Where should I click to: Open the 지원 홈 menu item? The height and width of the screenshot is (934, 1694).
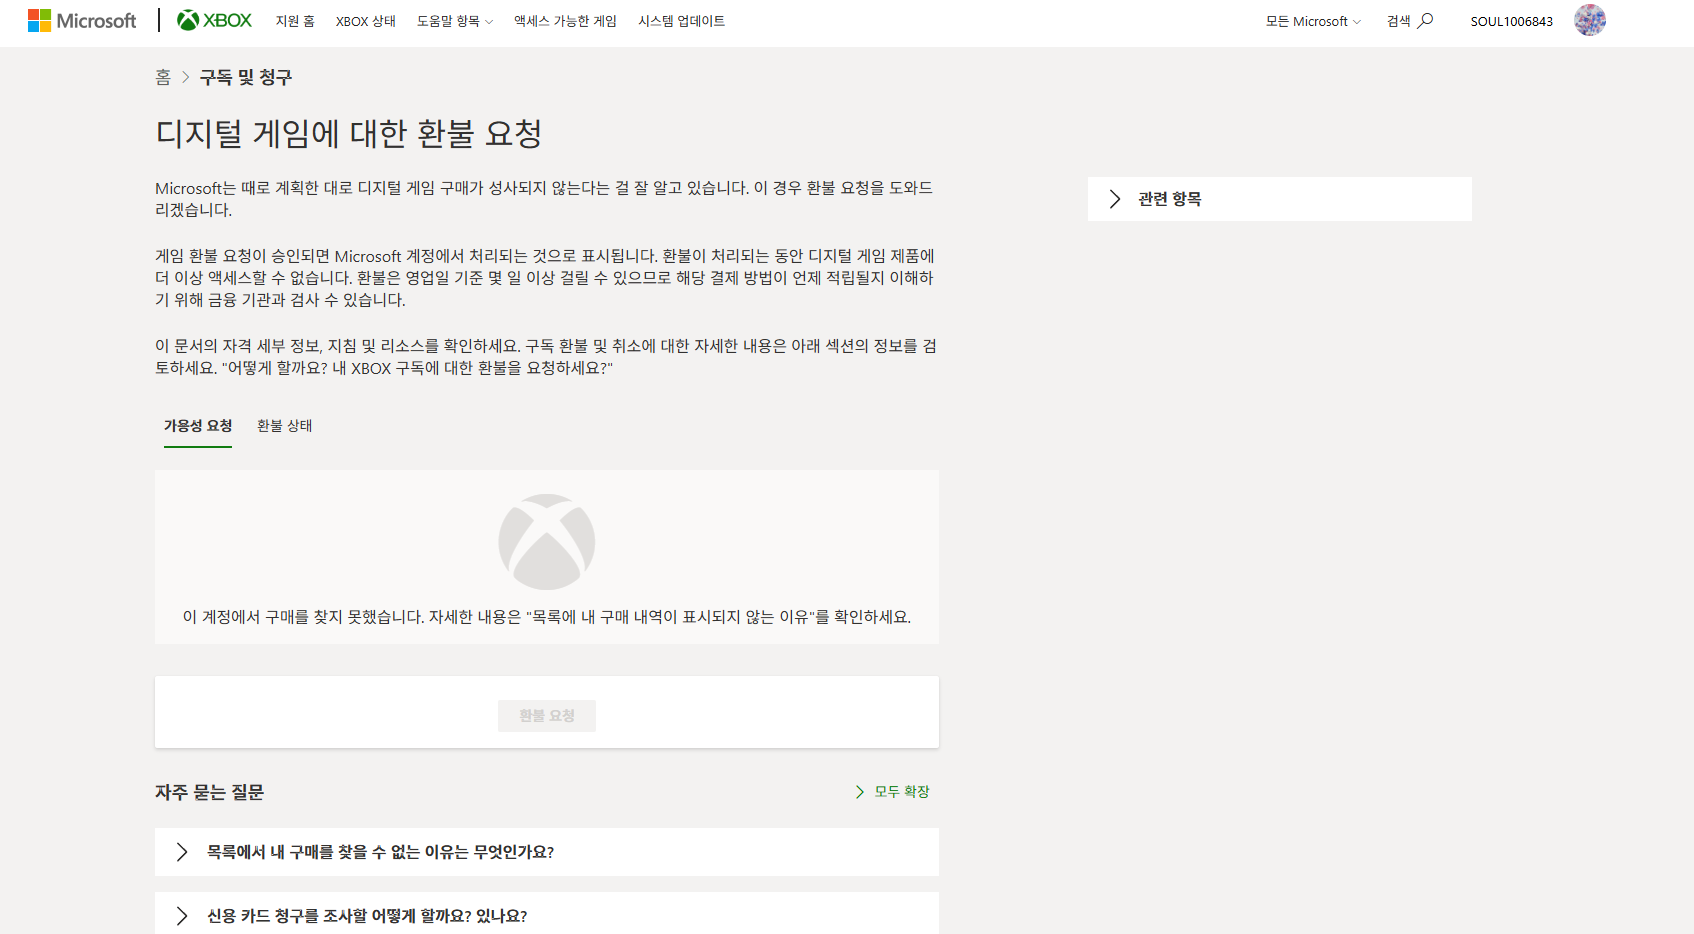tap(295, 21)
